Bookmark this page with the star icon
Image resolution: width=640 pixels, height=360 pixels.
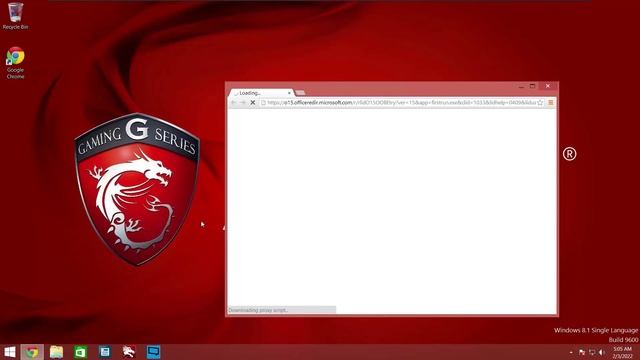coord(540,103)
